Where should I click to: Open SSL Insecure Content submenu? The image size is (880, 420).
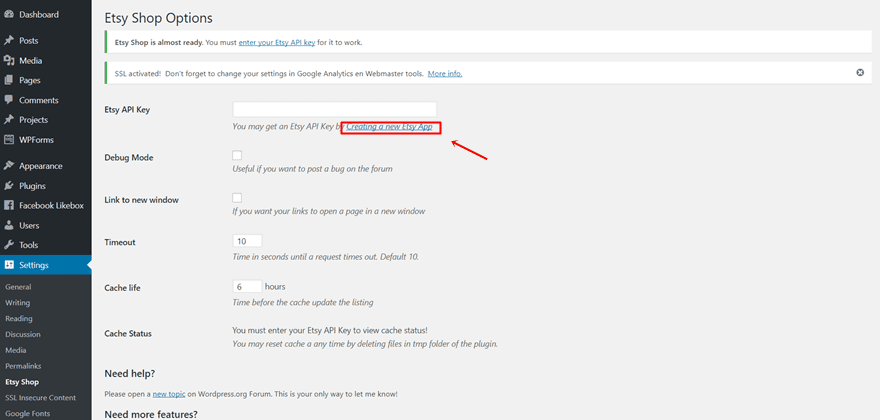pyautogui.click(x=40, y=398)
